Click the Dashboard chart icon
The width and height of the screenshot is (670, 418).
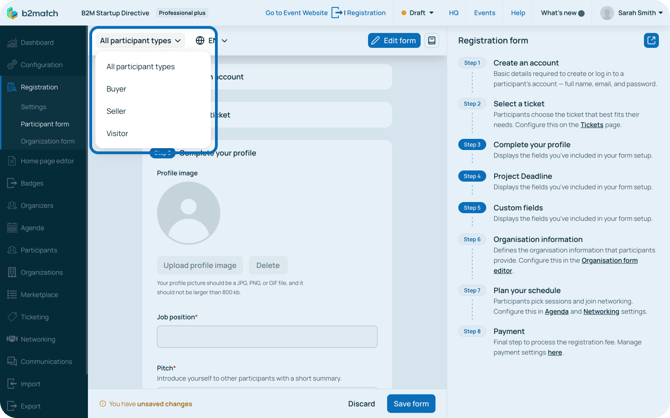(12, 42)
